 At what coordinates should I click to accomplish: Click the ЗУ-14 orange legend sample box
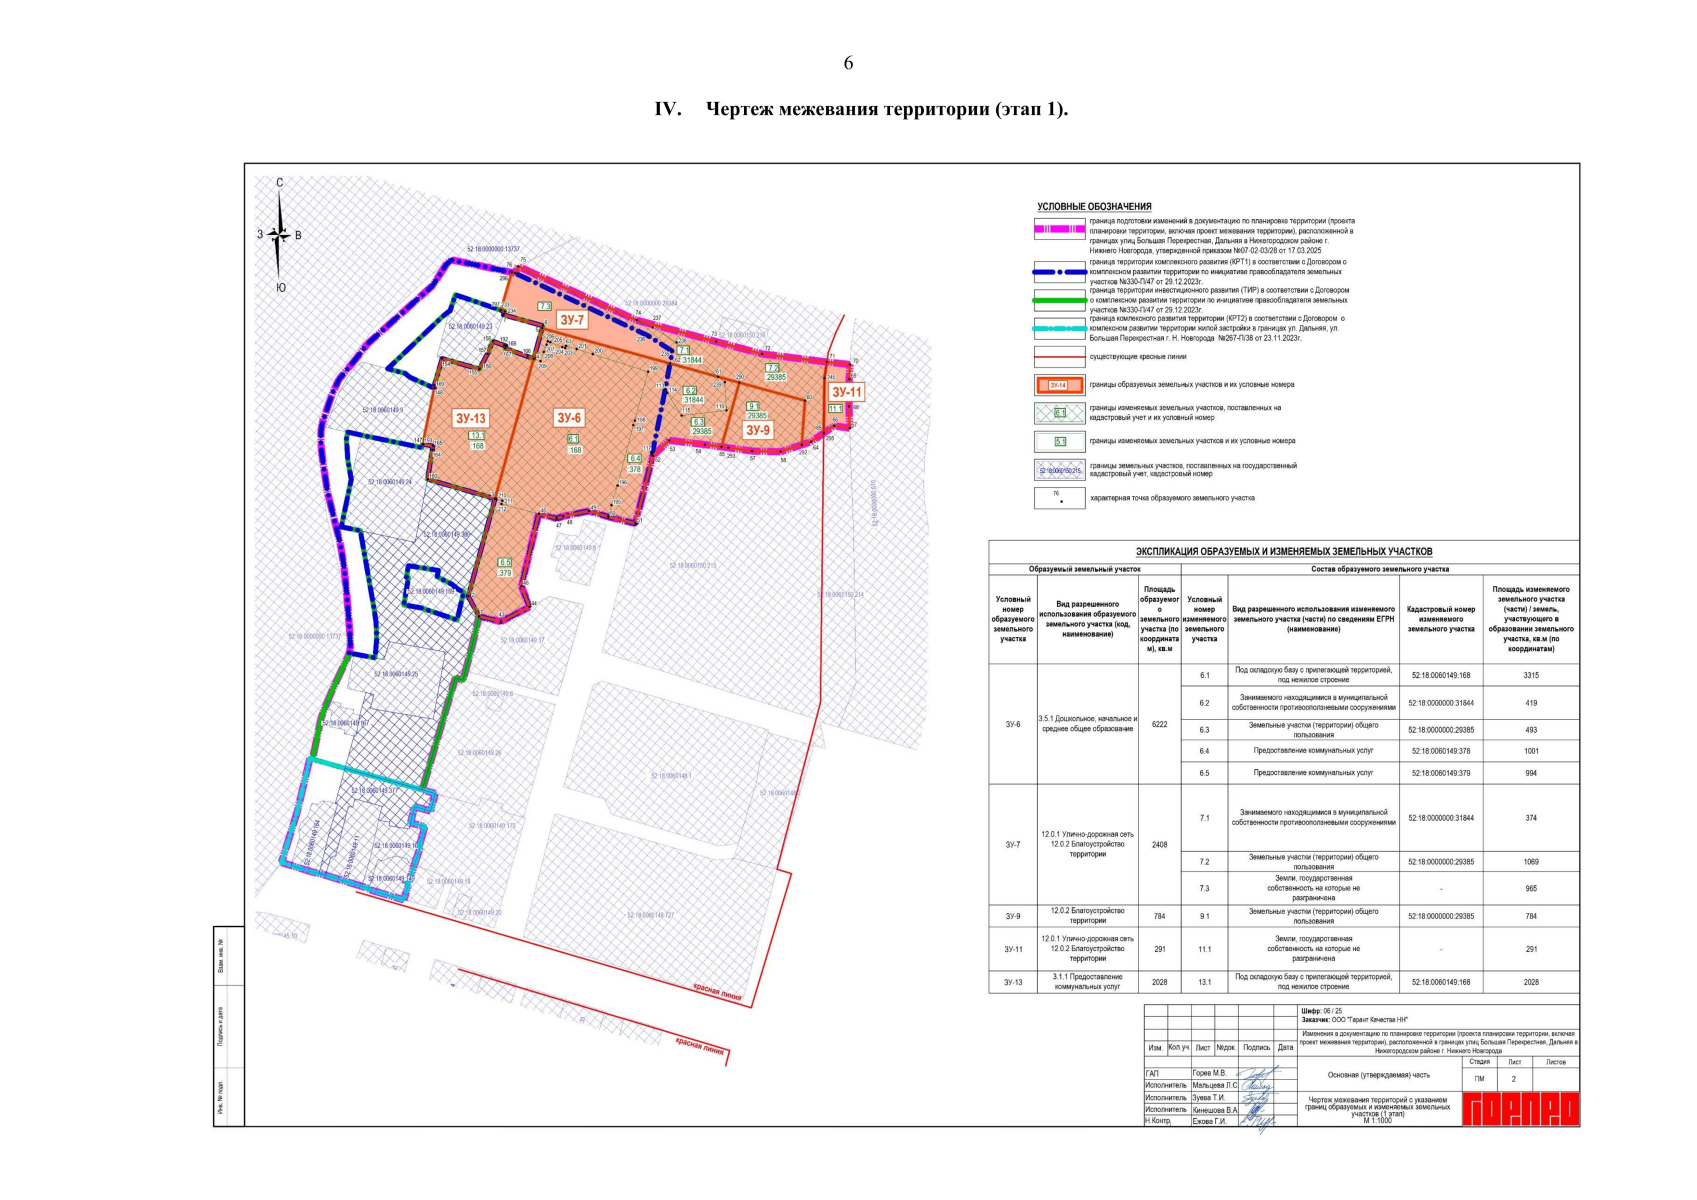click(x=1059, y=385)
